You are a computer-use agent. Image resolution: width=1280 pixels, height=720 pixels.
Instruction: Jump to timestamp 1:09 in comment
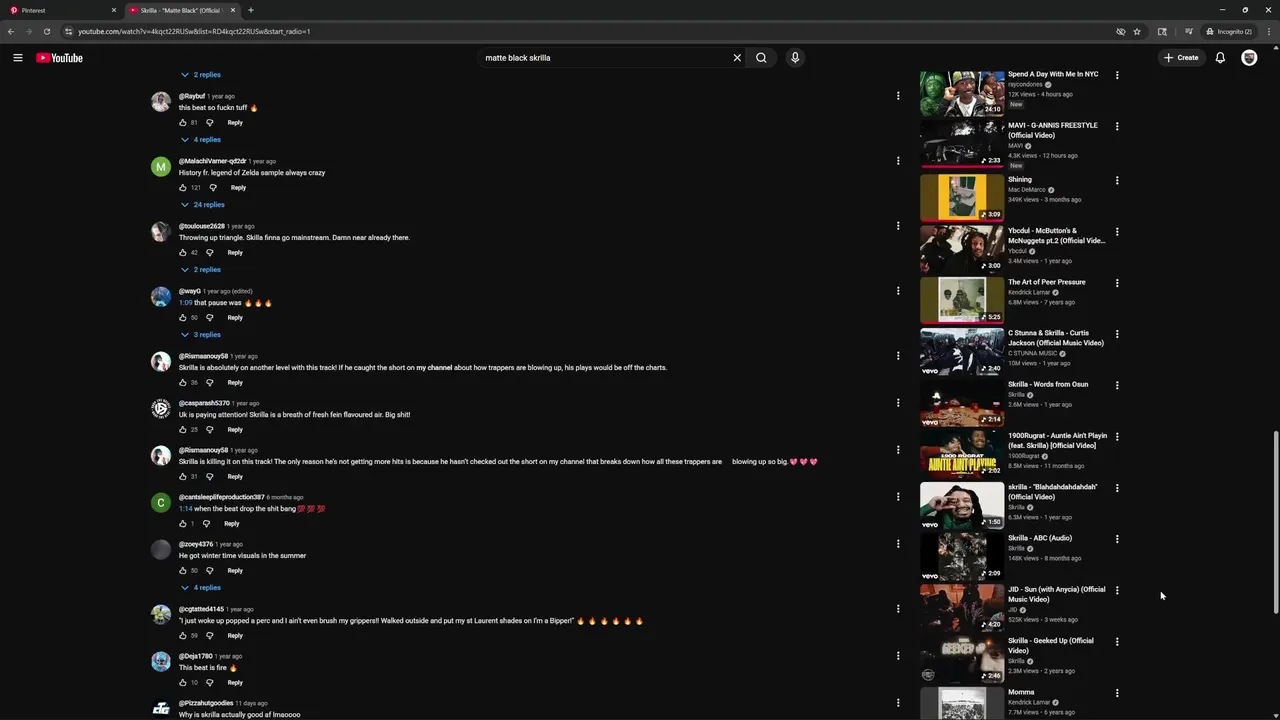[x=185, y=303]
